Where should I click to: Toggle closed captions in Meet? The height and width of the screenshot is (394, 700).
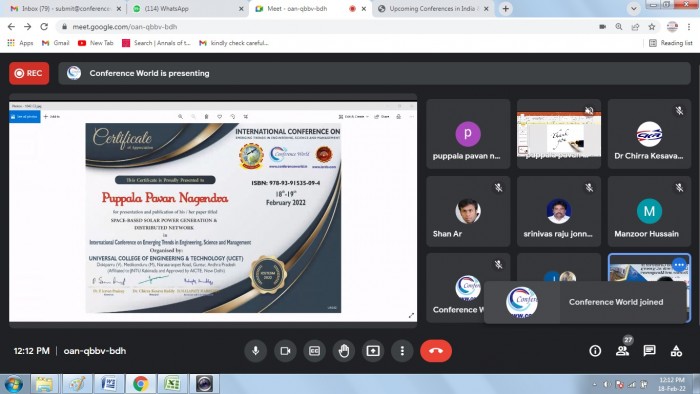click(314, 351)
